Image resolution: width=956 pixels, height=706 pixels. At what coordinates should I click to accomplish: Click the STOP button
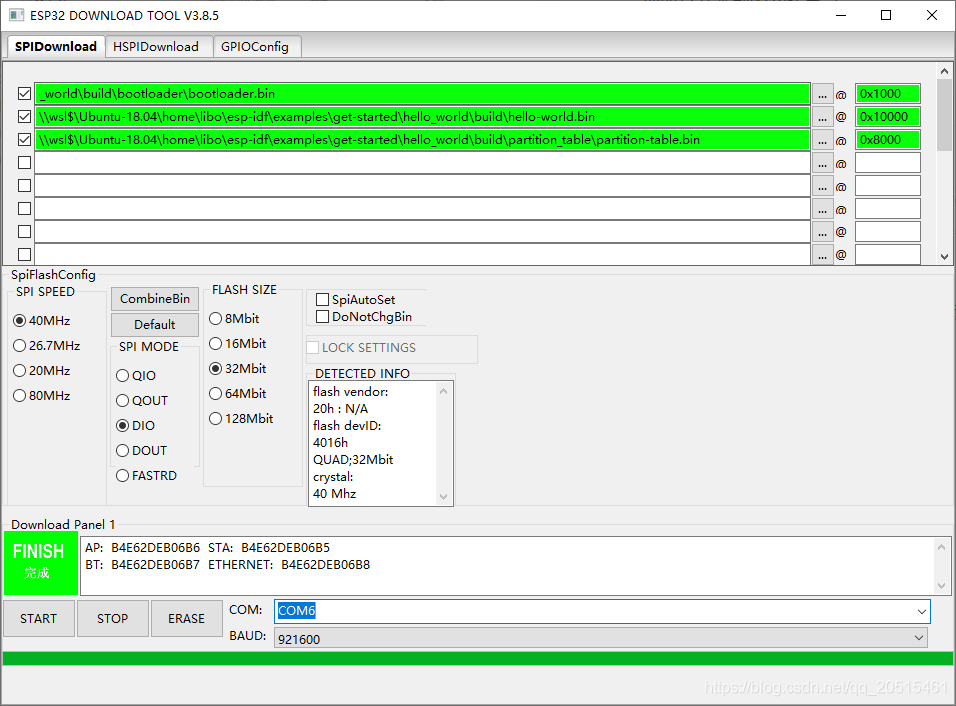point(113,619)
